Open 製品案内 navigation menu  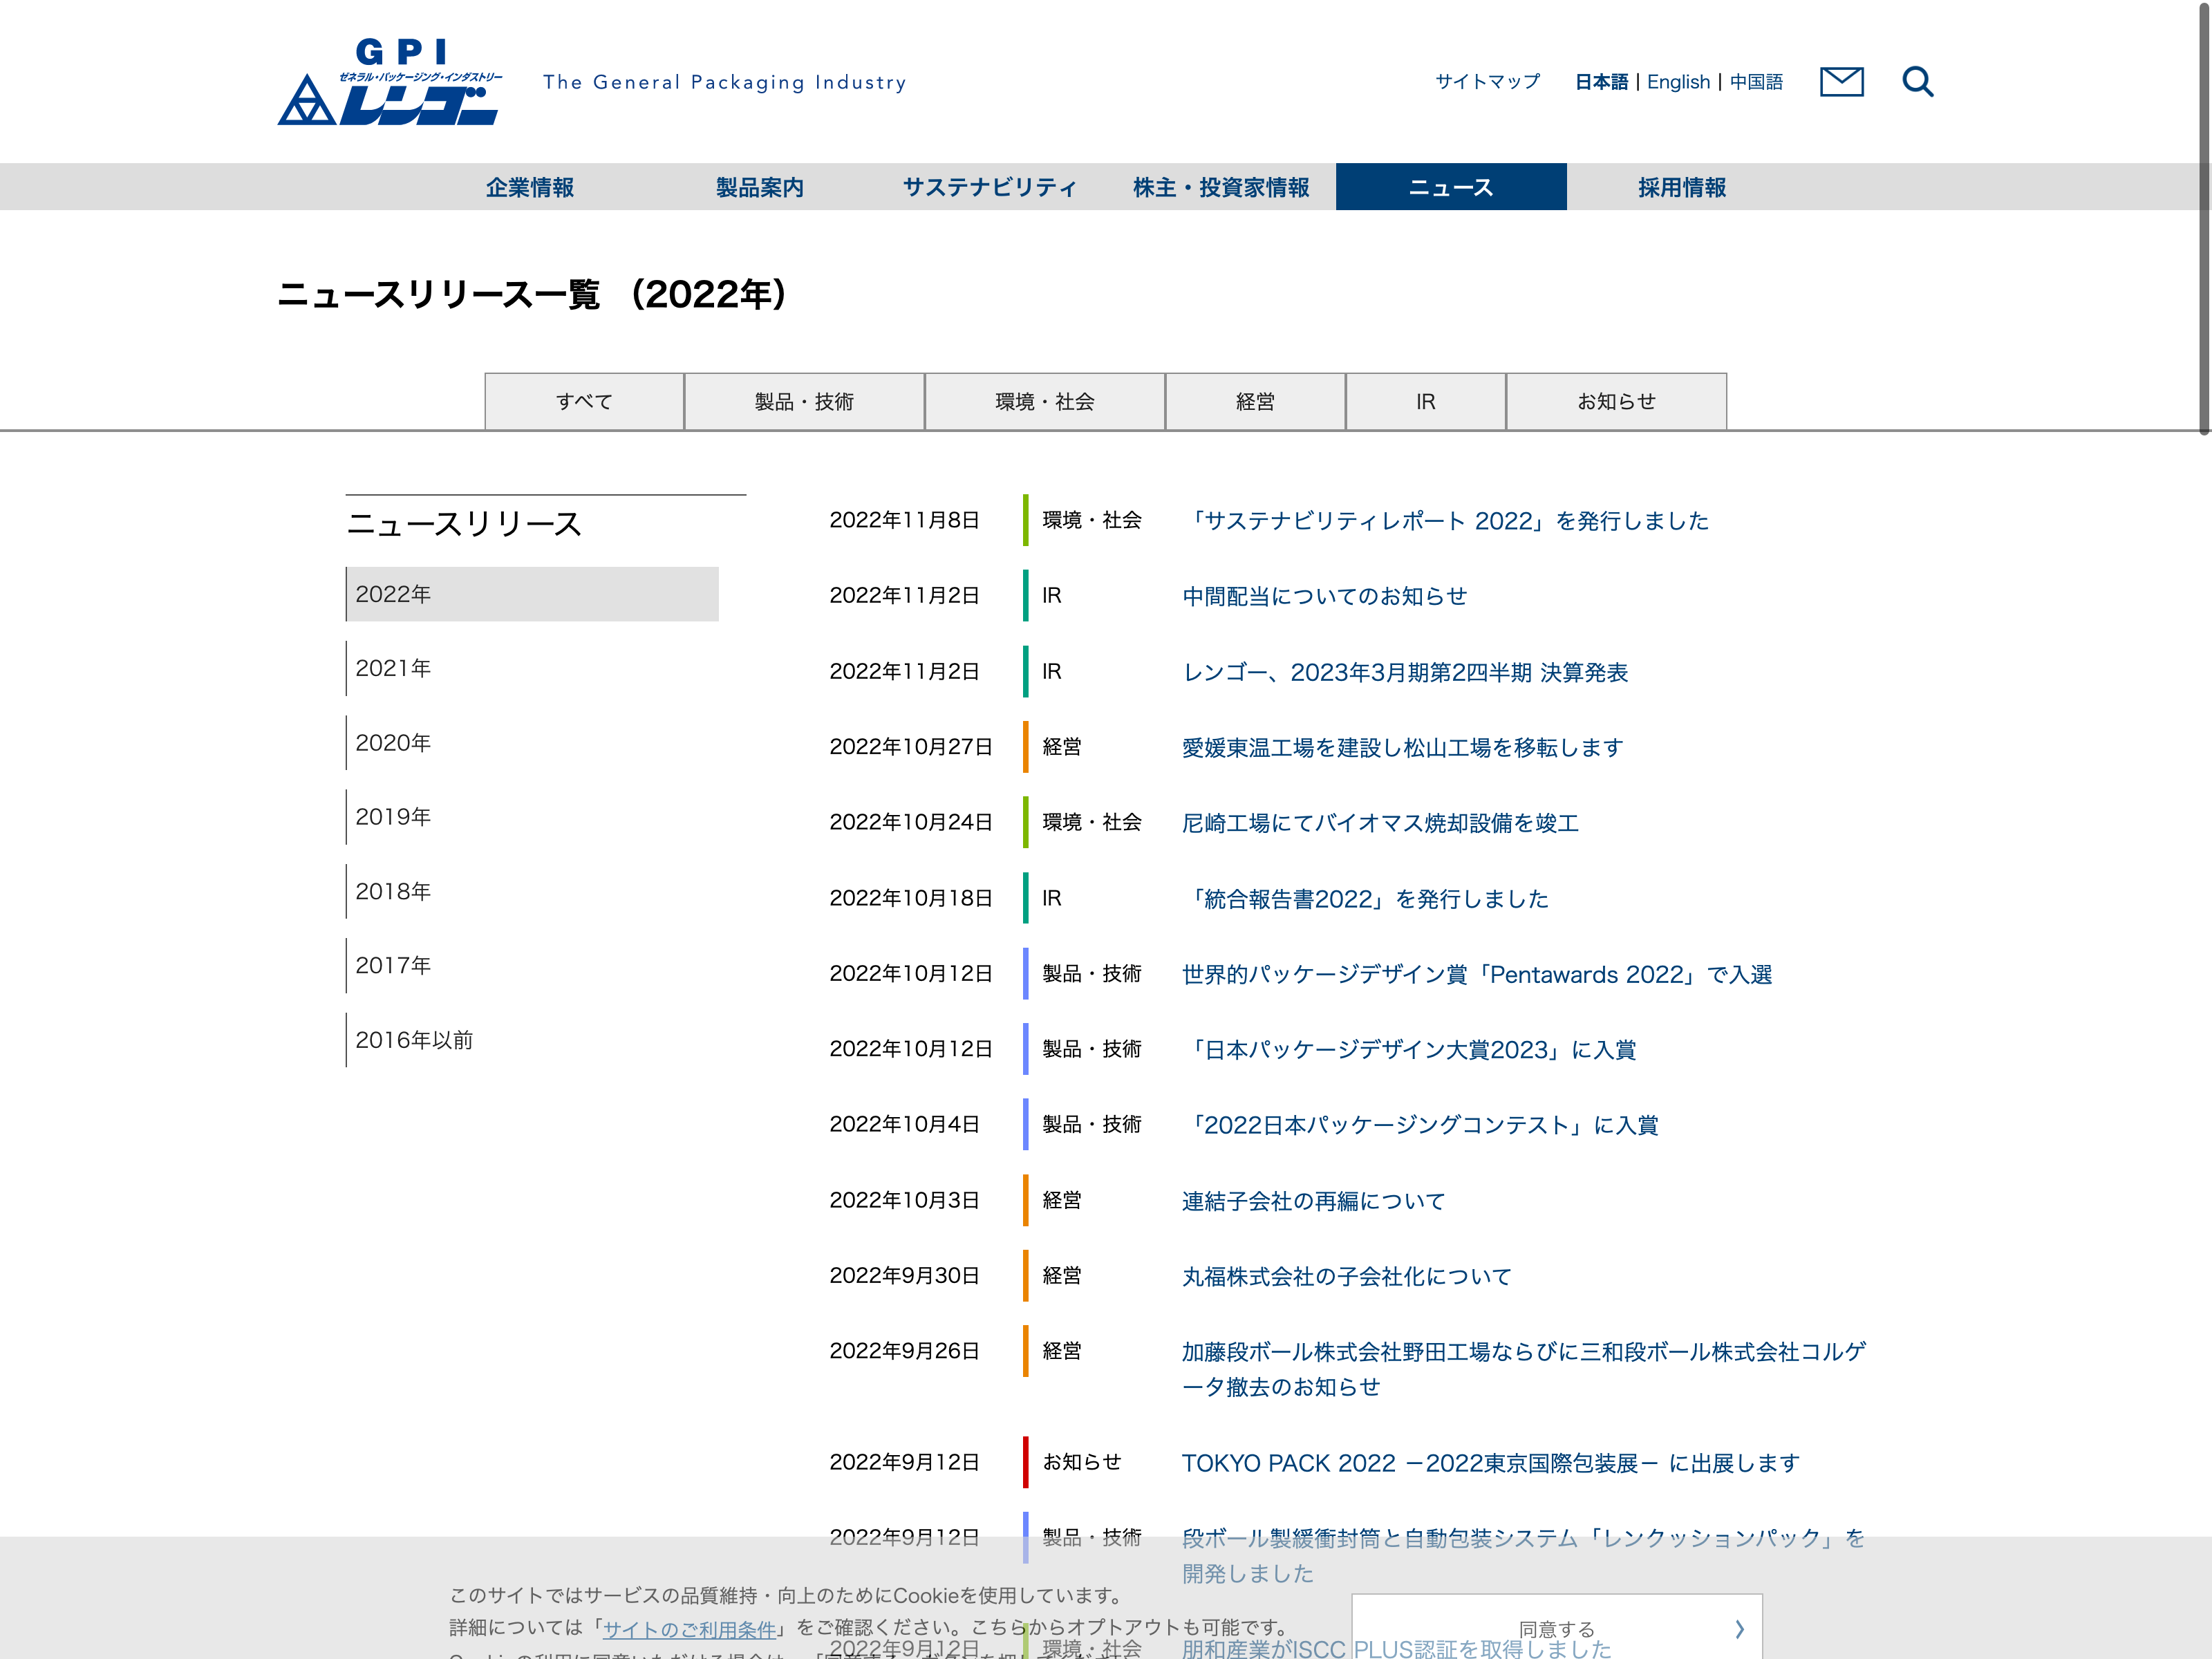click(x=760, y=187)
